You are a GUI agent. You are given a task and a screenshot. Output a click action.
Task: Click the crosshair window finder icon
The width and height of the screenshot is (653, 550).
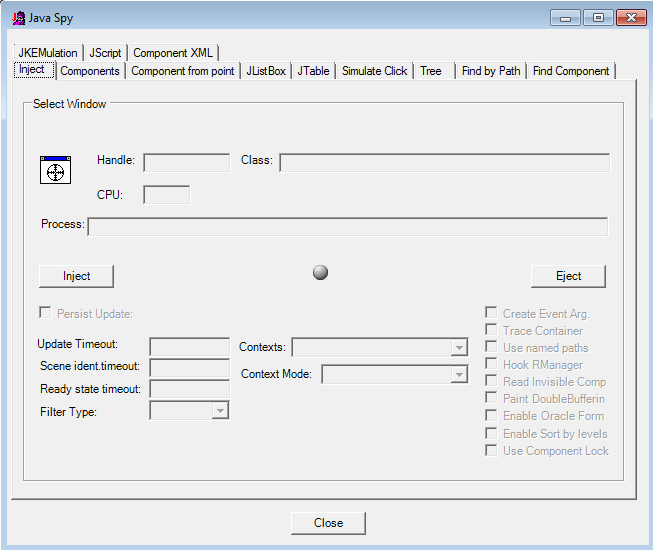click(55, 170)
